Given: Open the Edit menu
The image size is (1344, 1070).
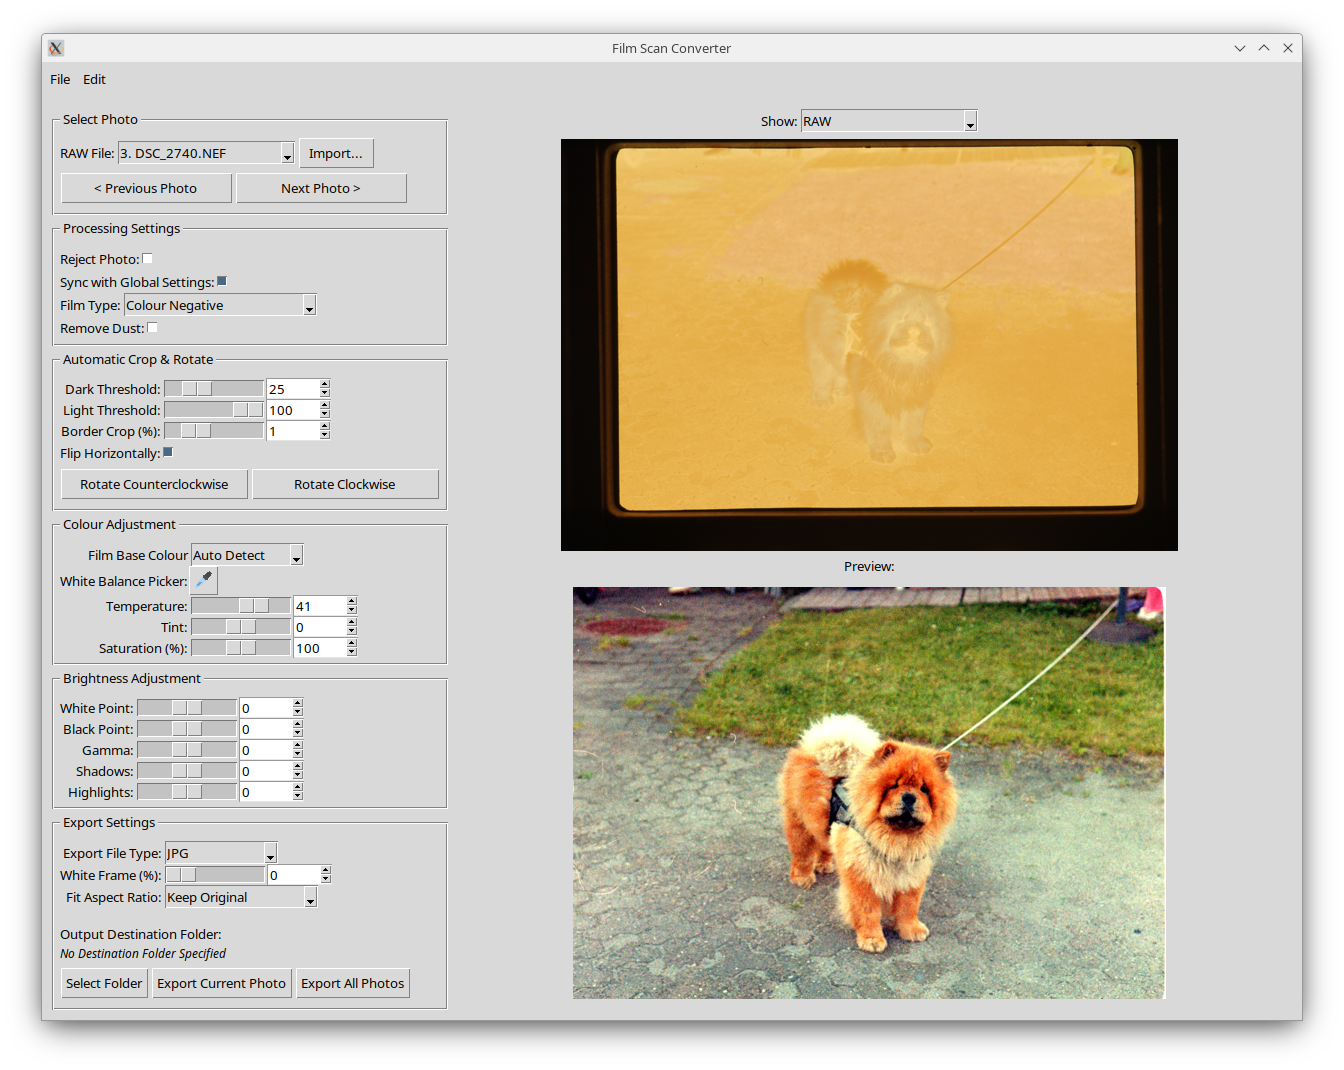Looking at the screenshot, I should click(x=94, y=80).
